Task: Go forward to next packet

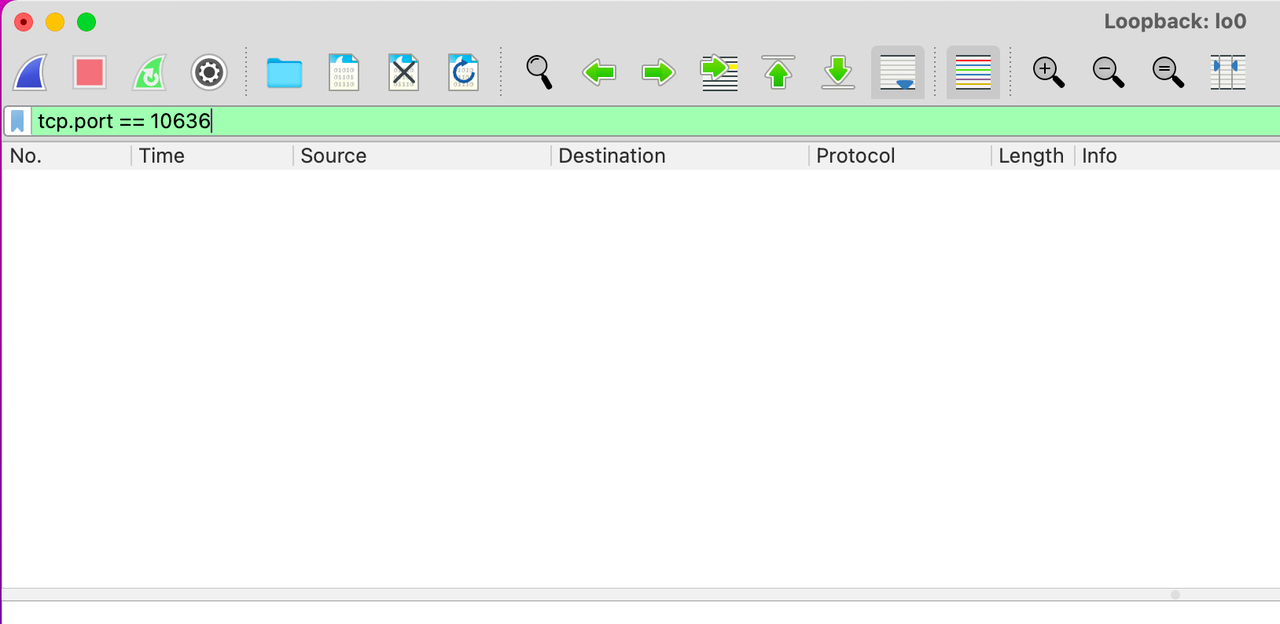Action: [x=658, y=72]
